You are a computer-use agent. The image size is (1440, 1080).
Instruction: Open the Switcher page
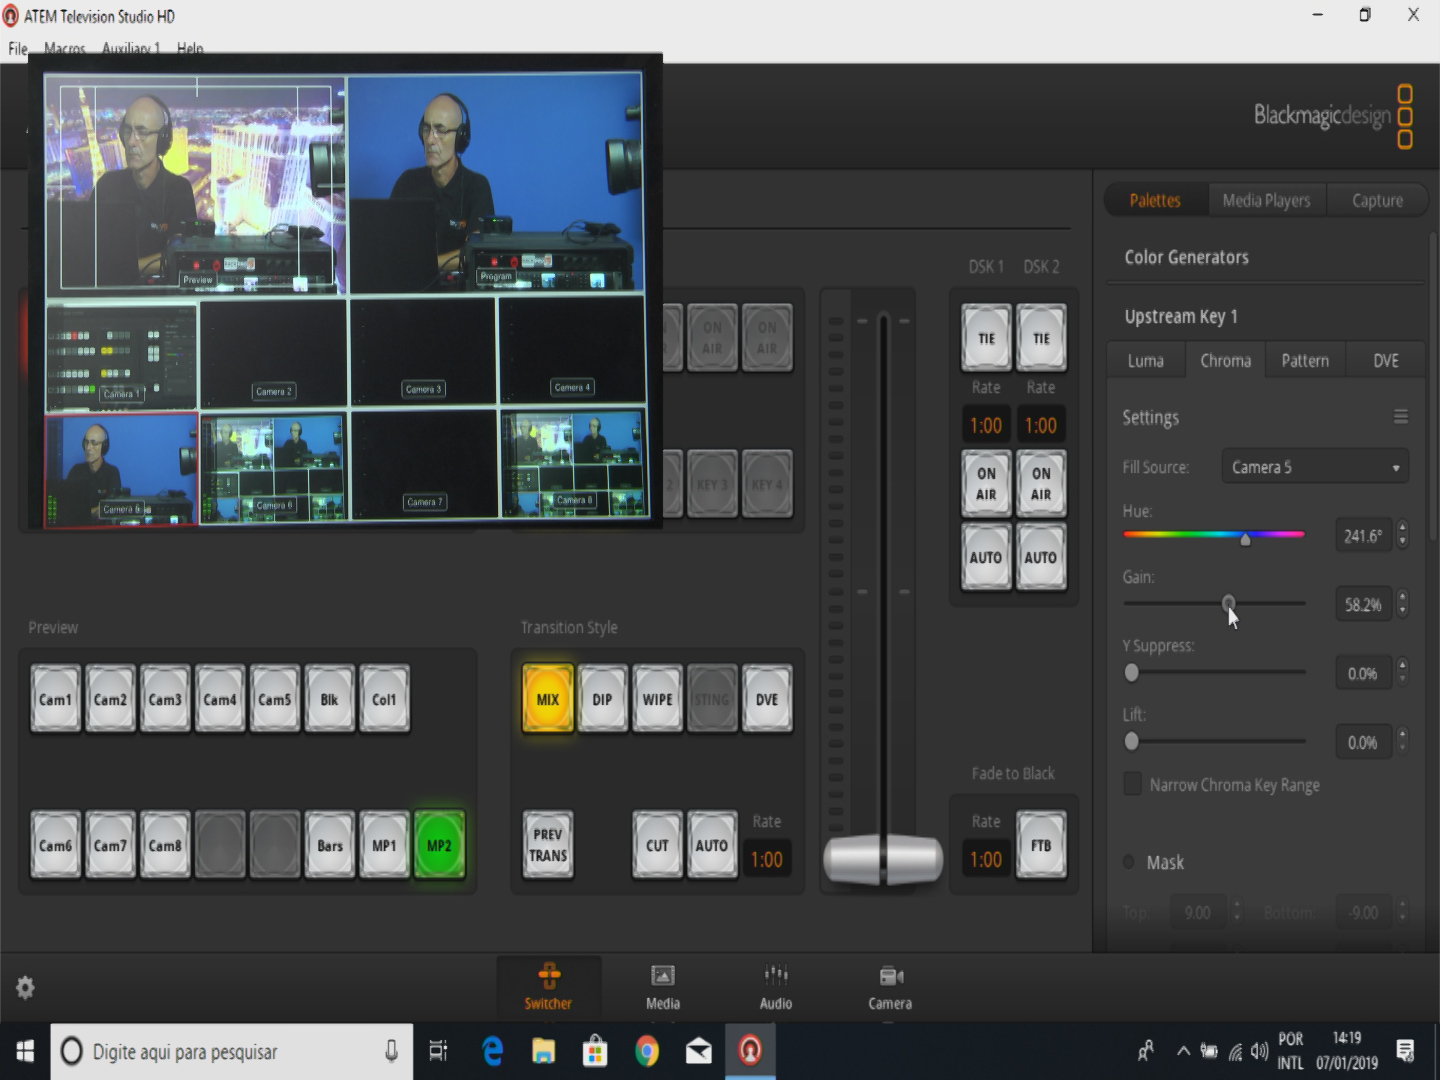tap(548, 987)
